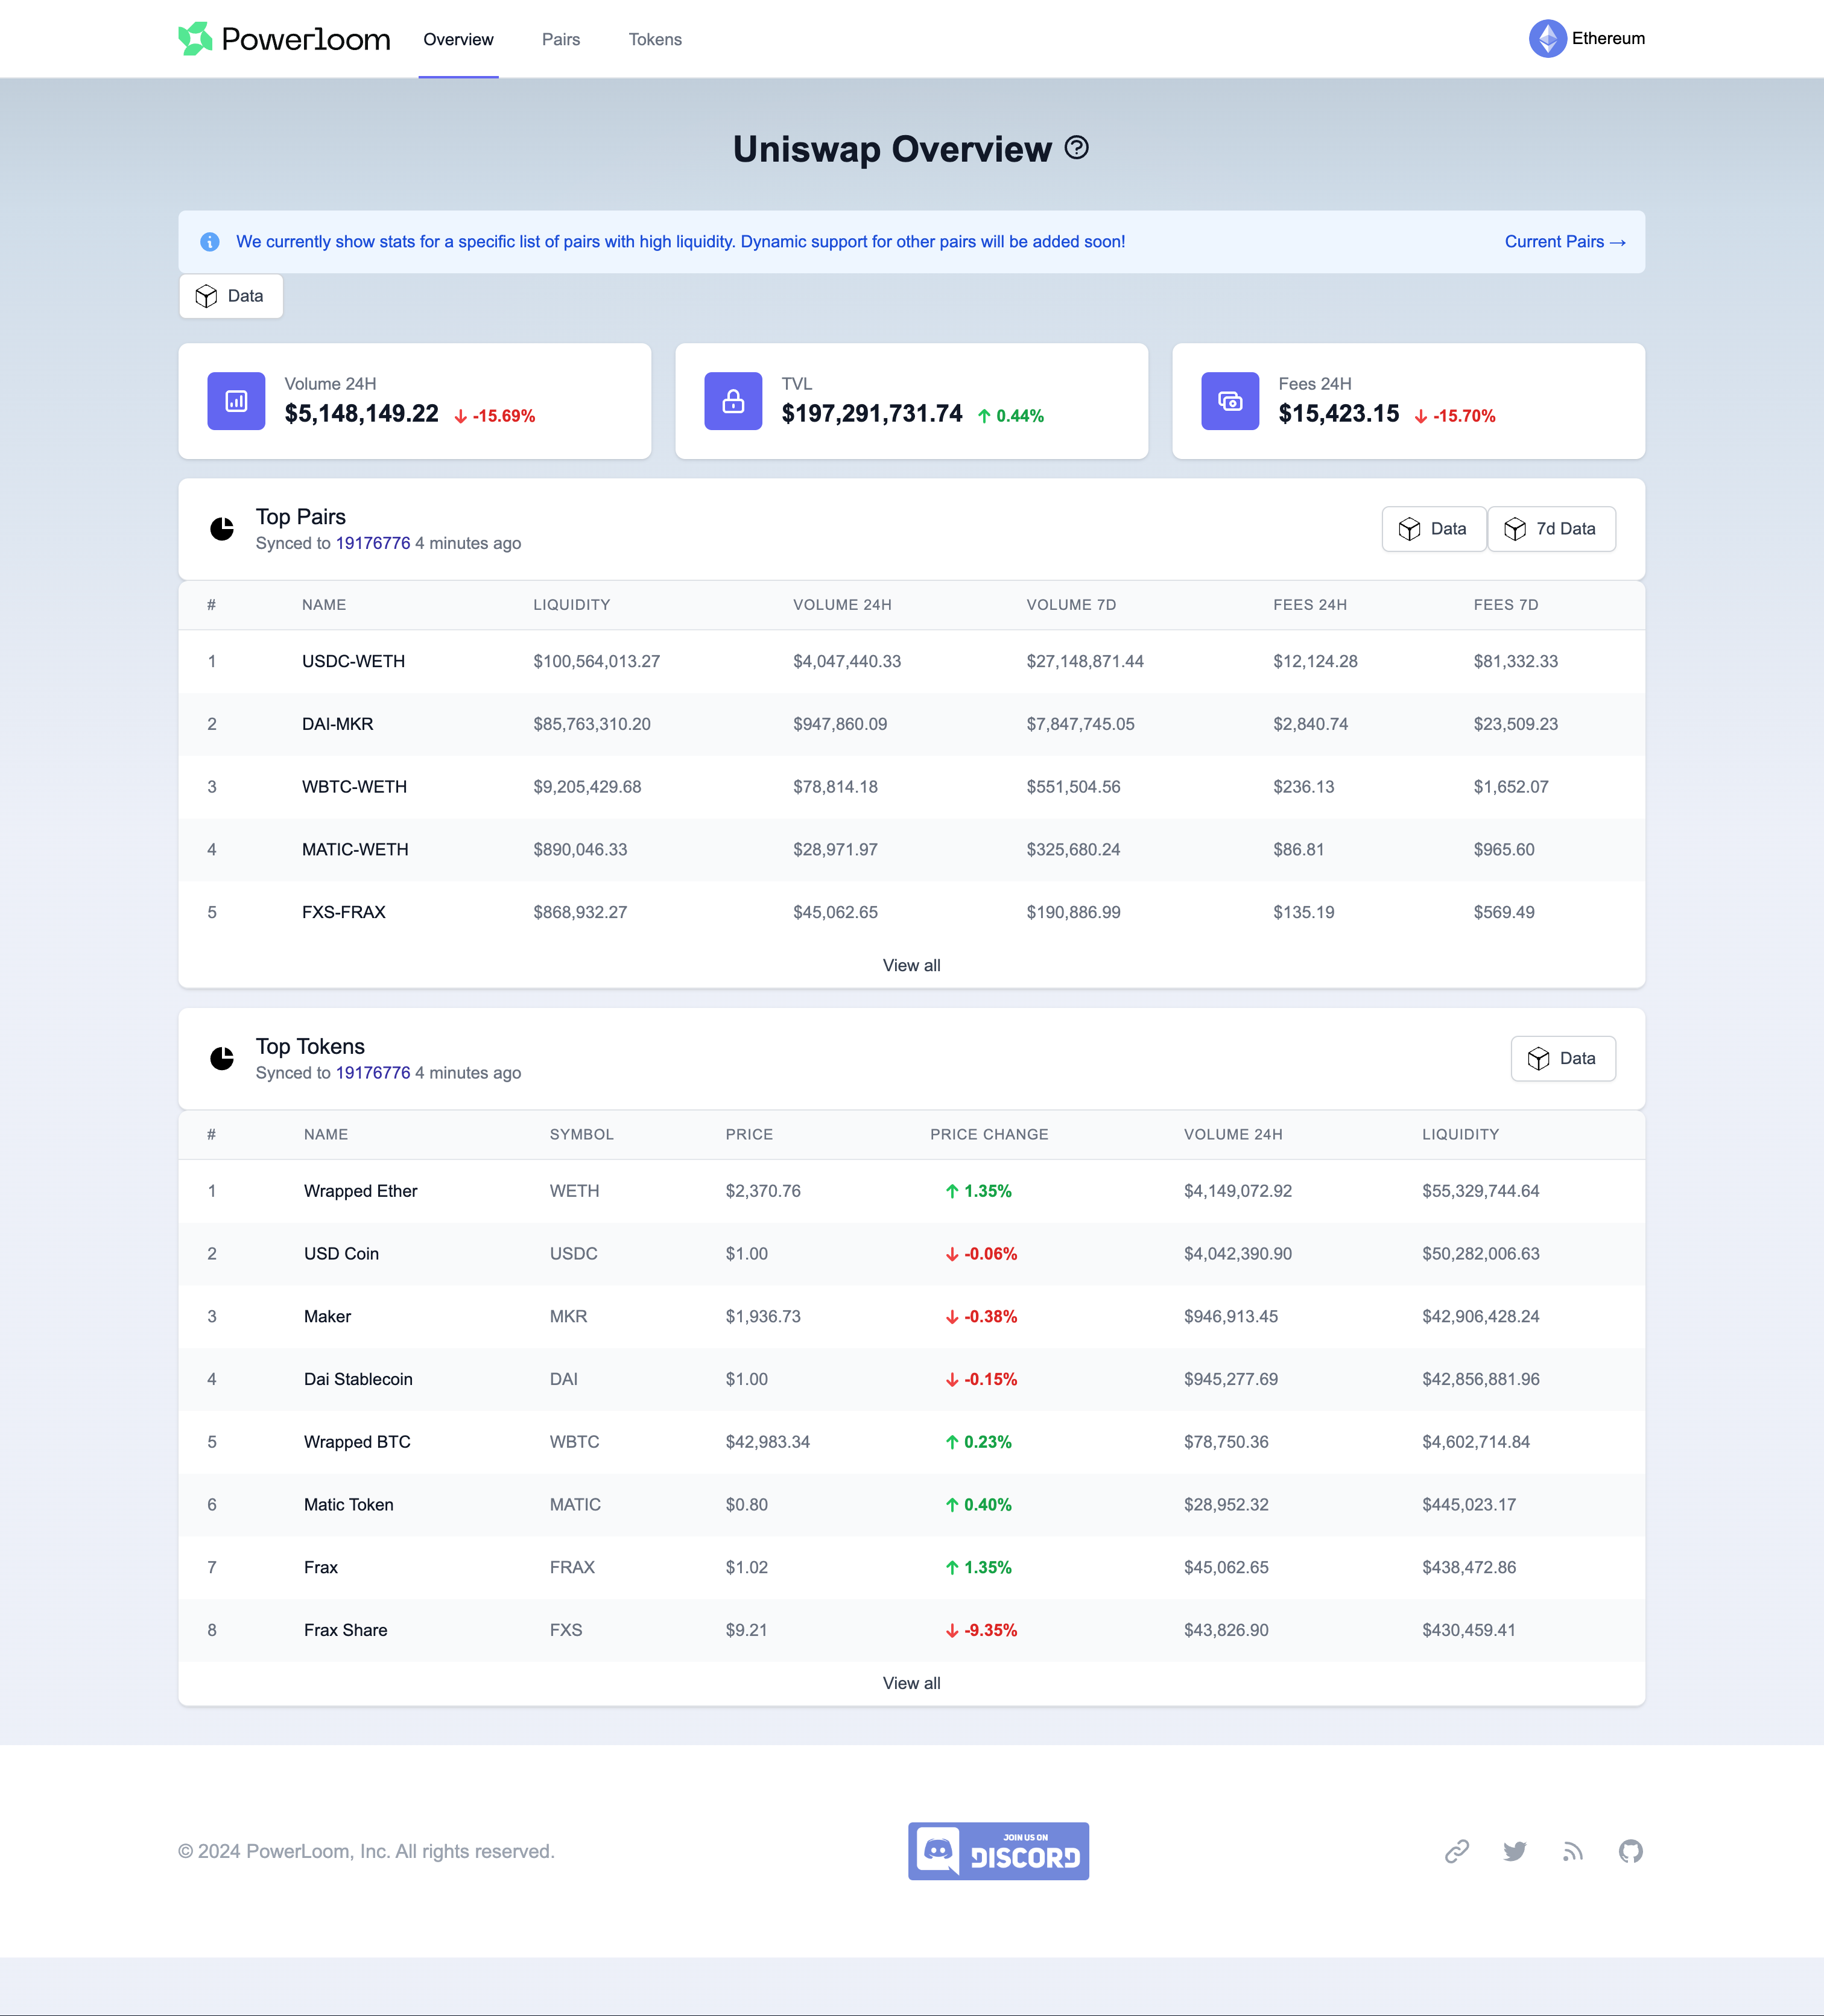Click the $42,983.34 WBTC price
Image resolution: width=1824 pixels, height=2016 pixels.
(767, 1442)
